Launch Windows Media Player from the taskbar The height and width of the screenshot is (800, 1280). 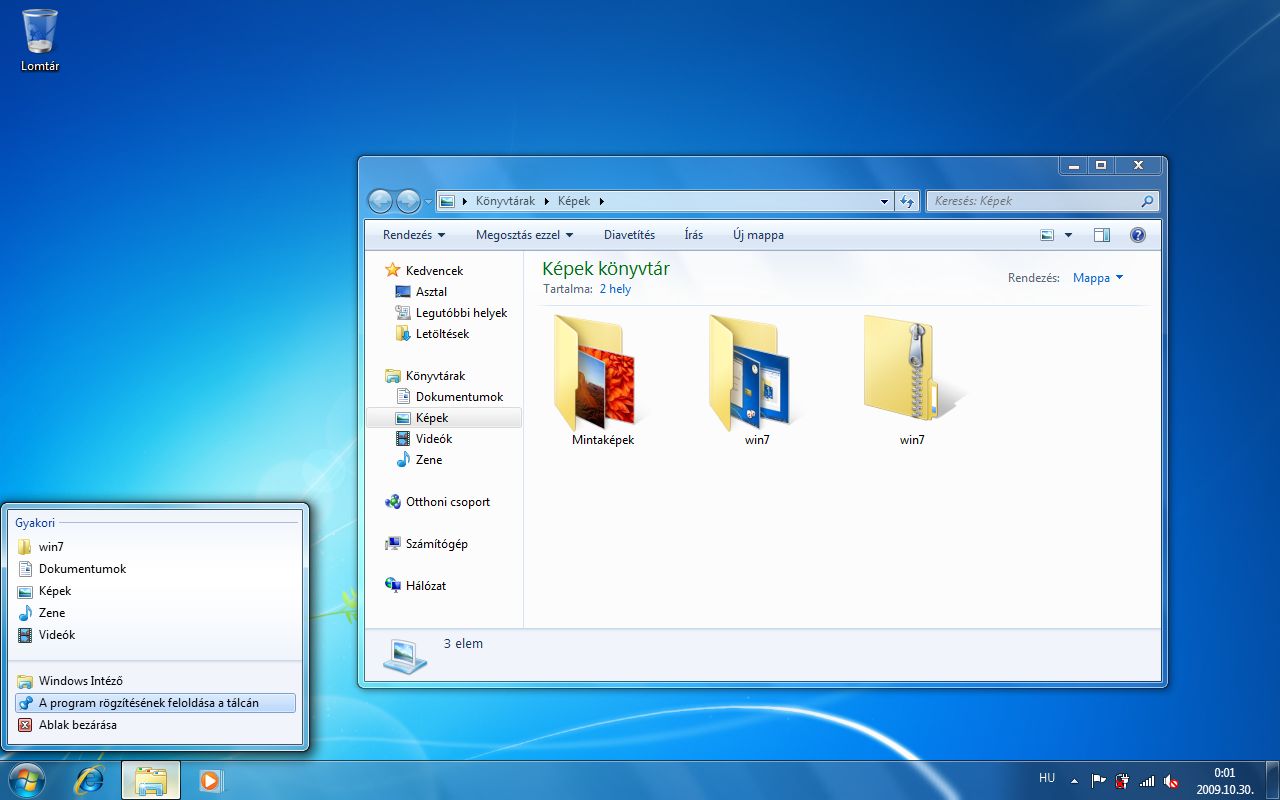[210, 779]
